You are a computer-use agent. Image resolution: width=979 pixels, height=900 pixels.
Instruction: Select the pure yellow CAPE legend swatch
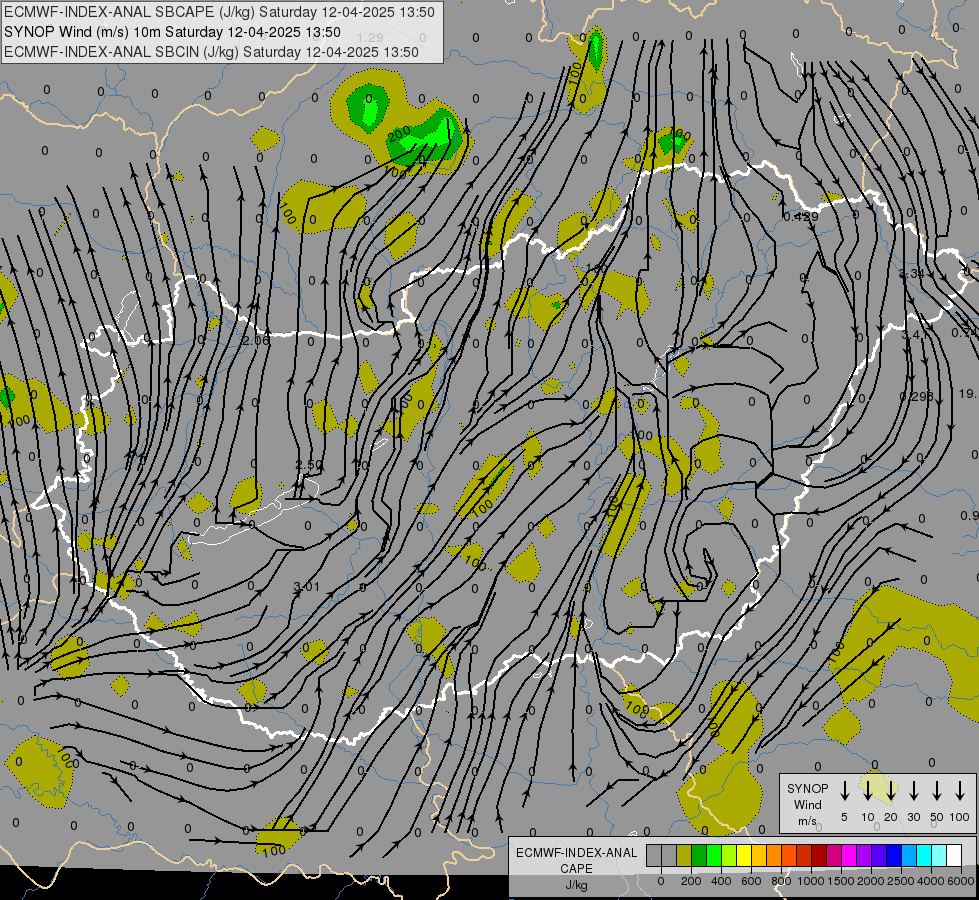tap(744, 855)
